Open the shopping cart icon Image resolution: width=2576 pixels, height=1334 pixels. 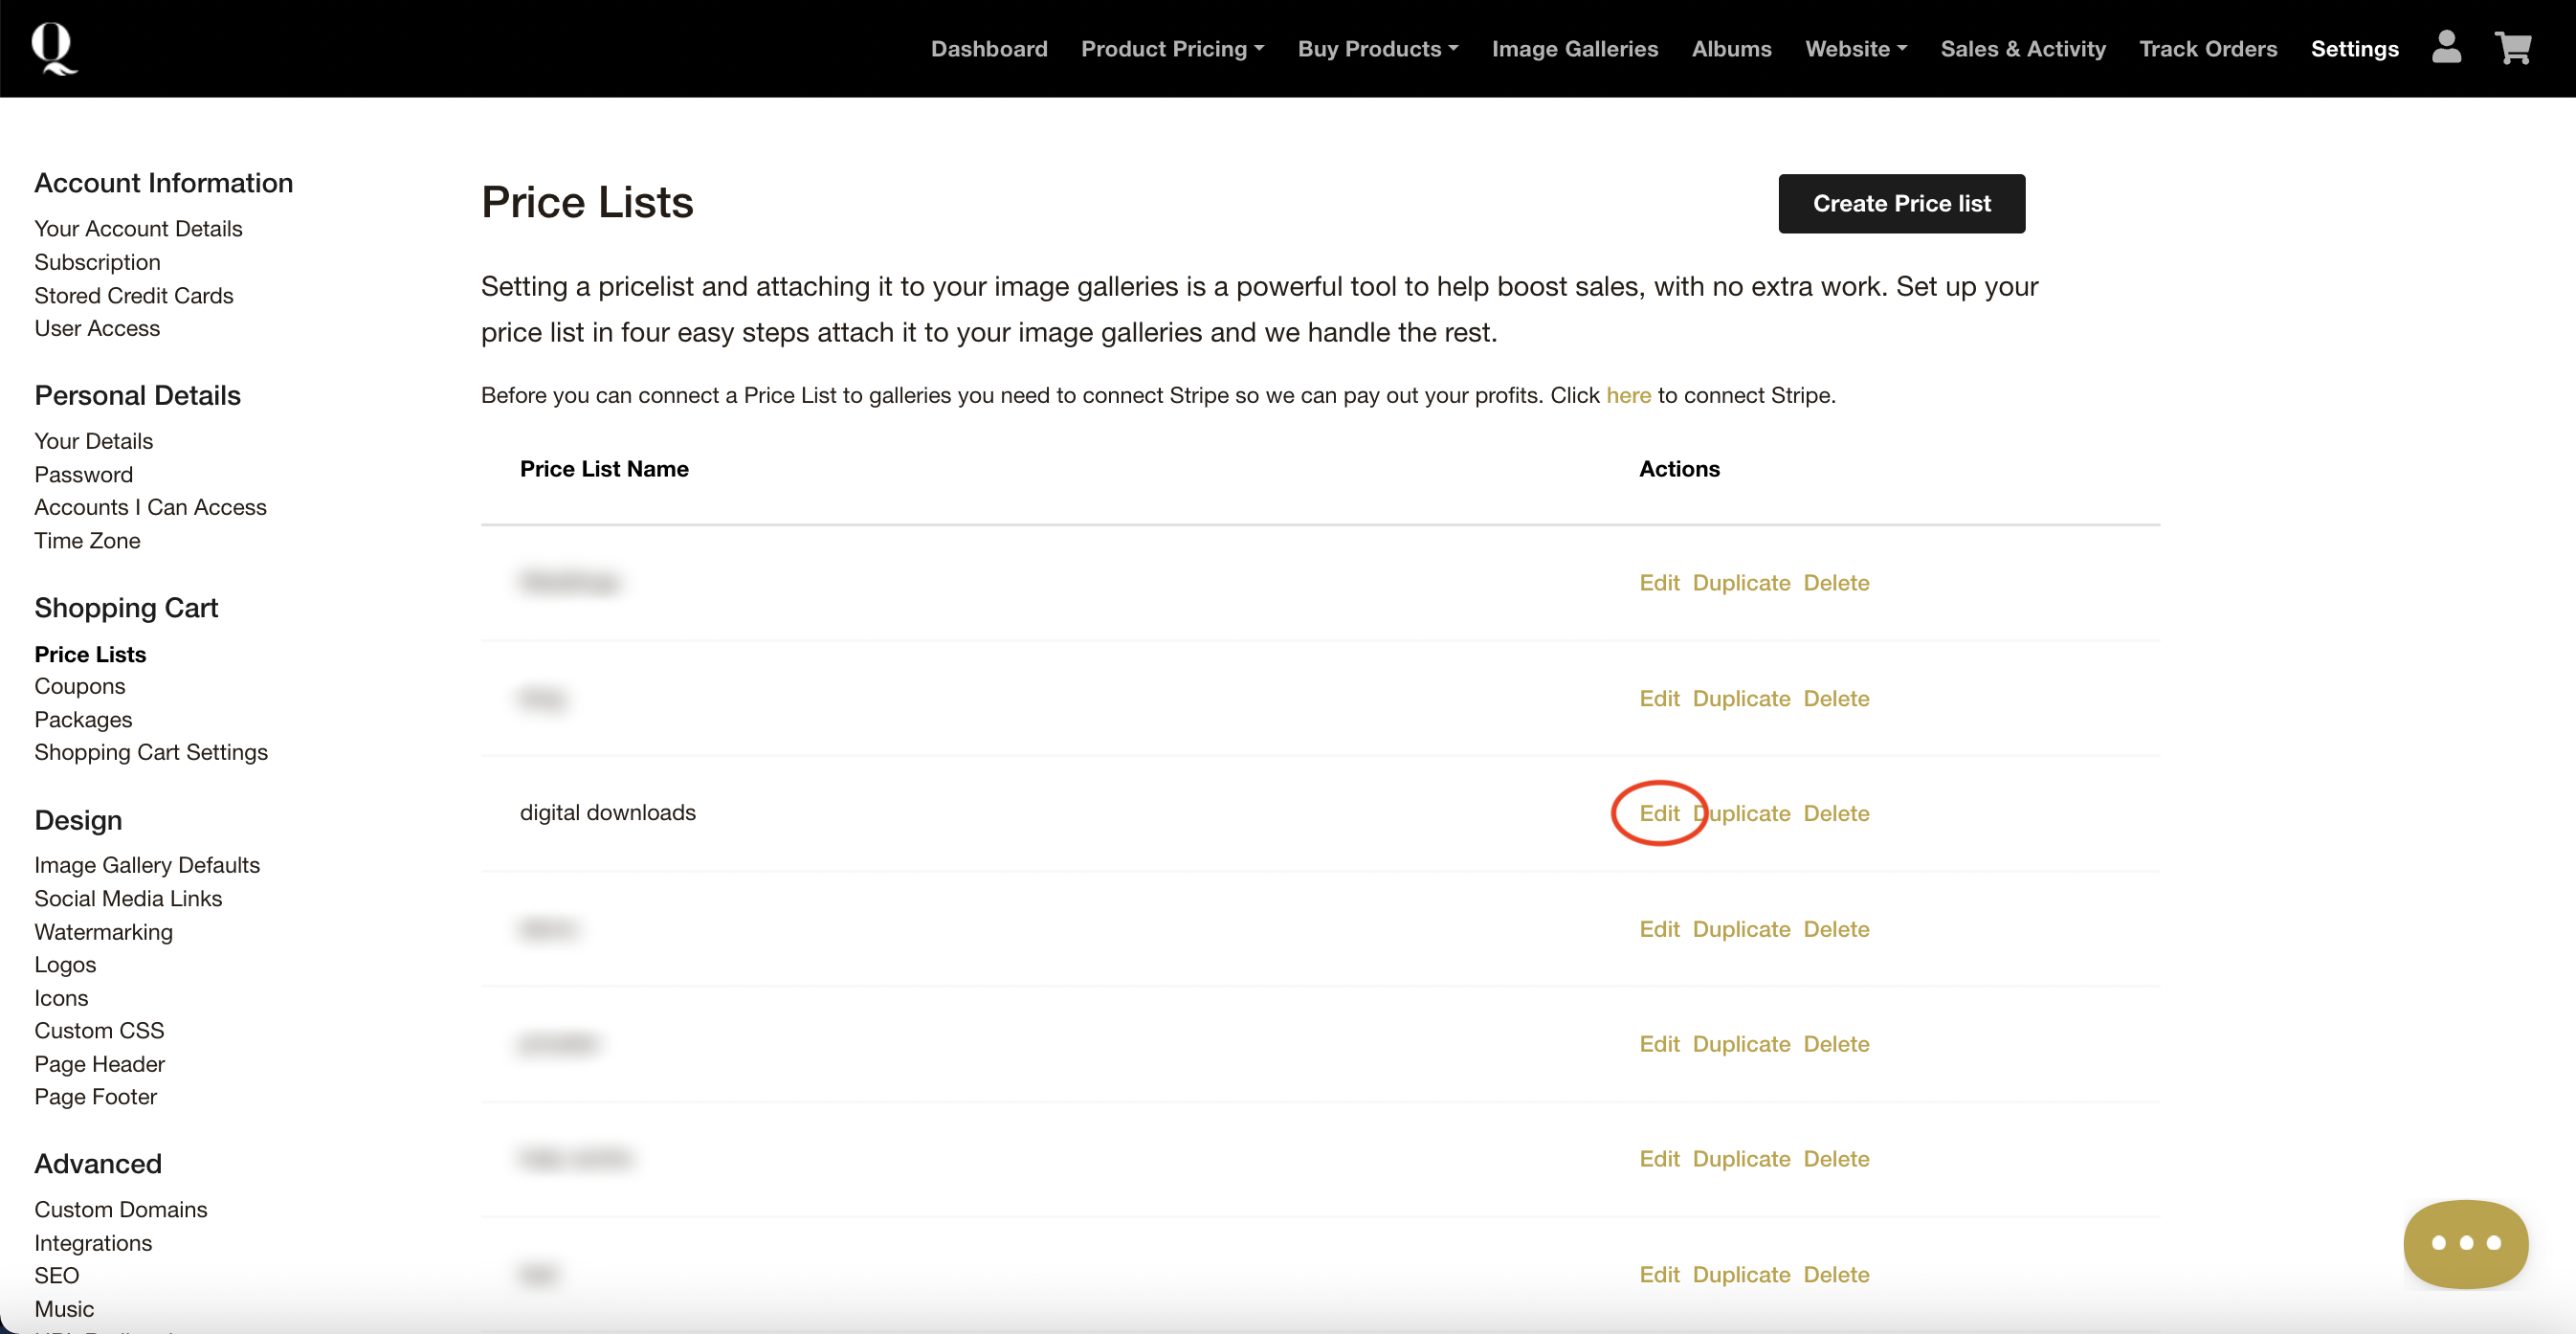coord(2513,47)
